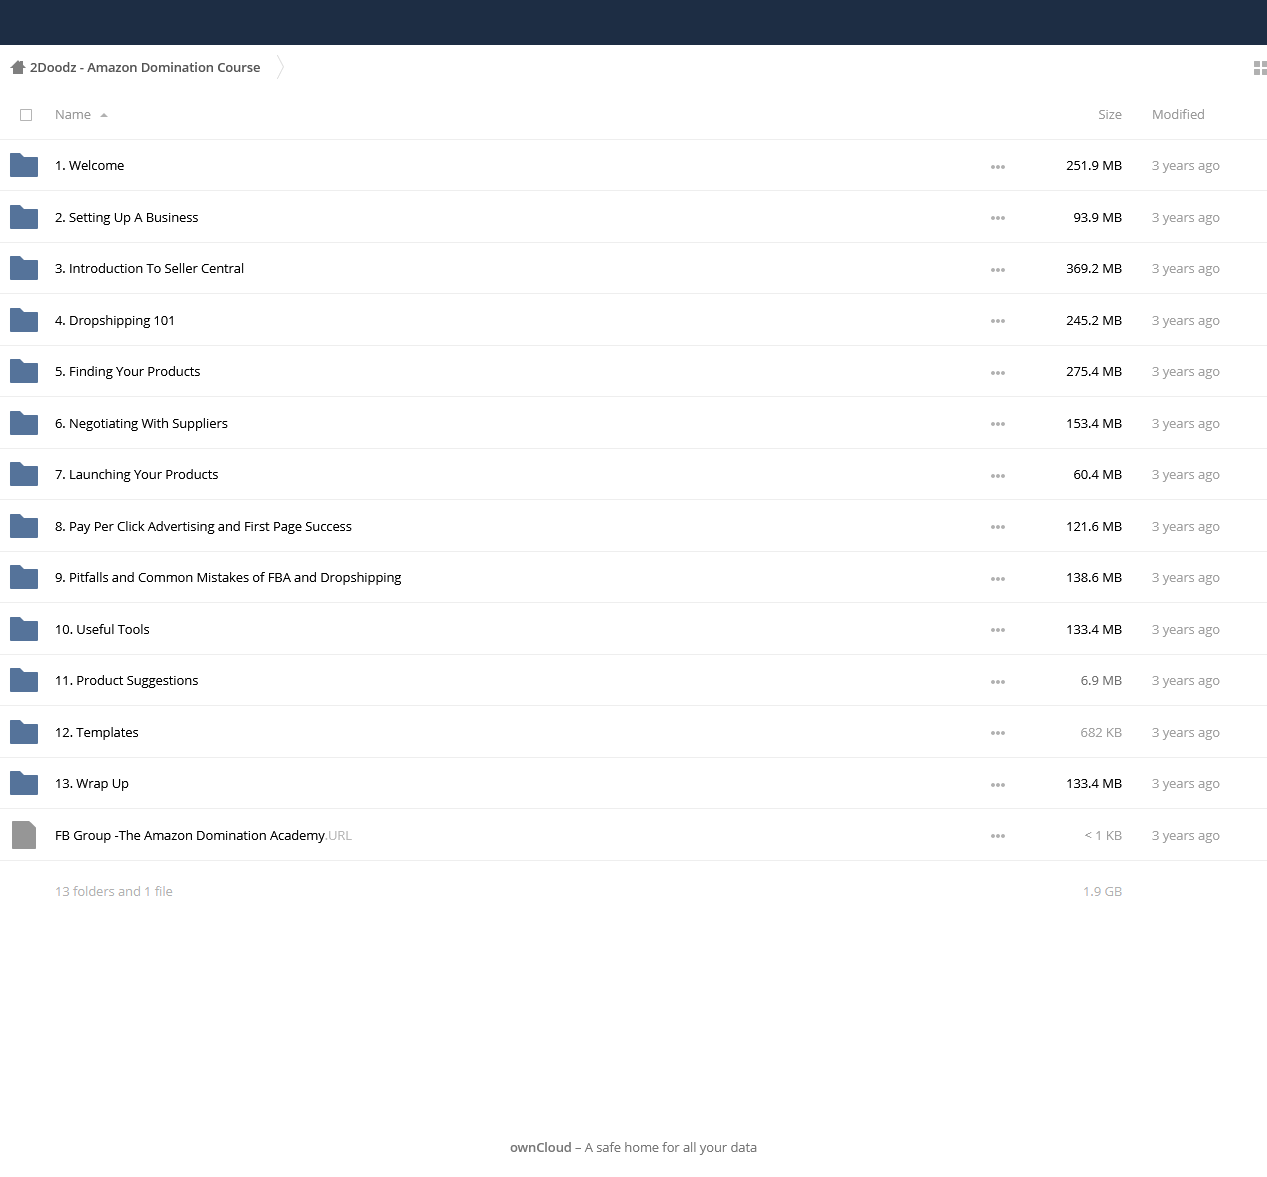Switch to grid view using the grid icon
The image size is (1267, 1177).
tap(1260, 68)
